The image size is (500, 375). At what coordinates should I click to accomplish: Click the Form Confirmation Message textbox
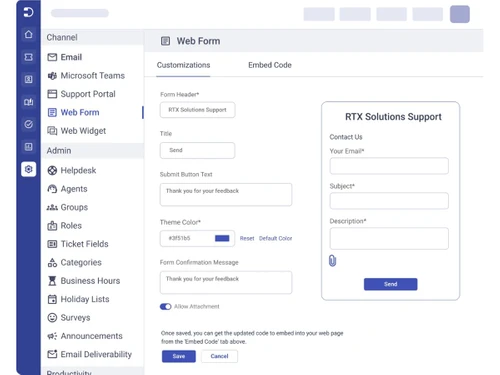point(226,282)
